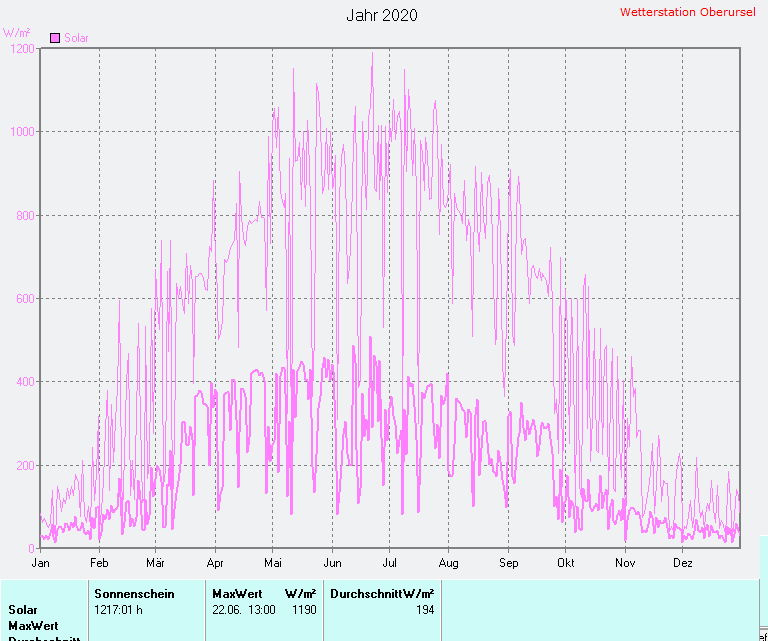Click the max value time '13:00'
Image resolution: width=768 pixels, height=641 pixels.
pyautogui.click(x=262, y=610)
